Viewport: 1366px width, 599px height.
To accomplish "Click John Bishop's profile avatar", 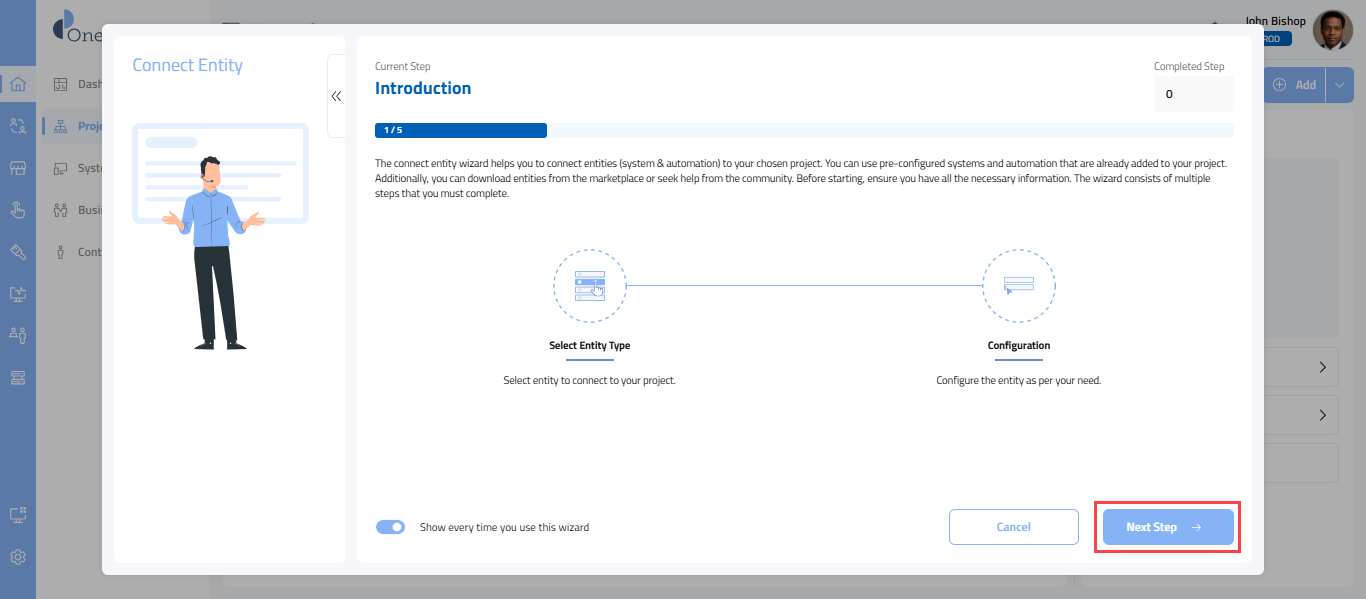I will 1331,30.
